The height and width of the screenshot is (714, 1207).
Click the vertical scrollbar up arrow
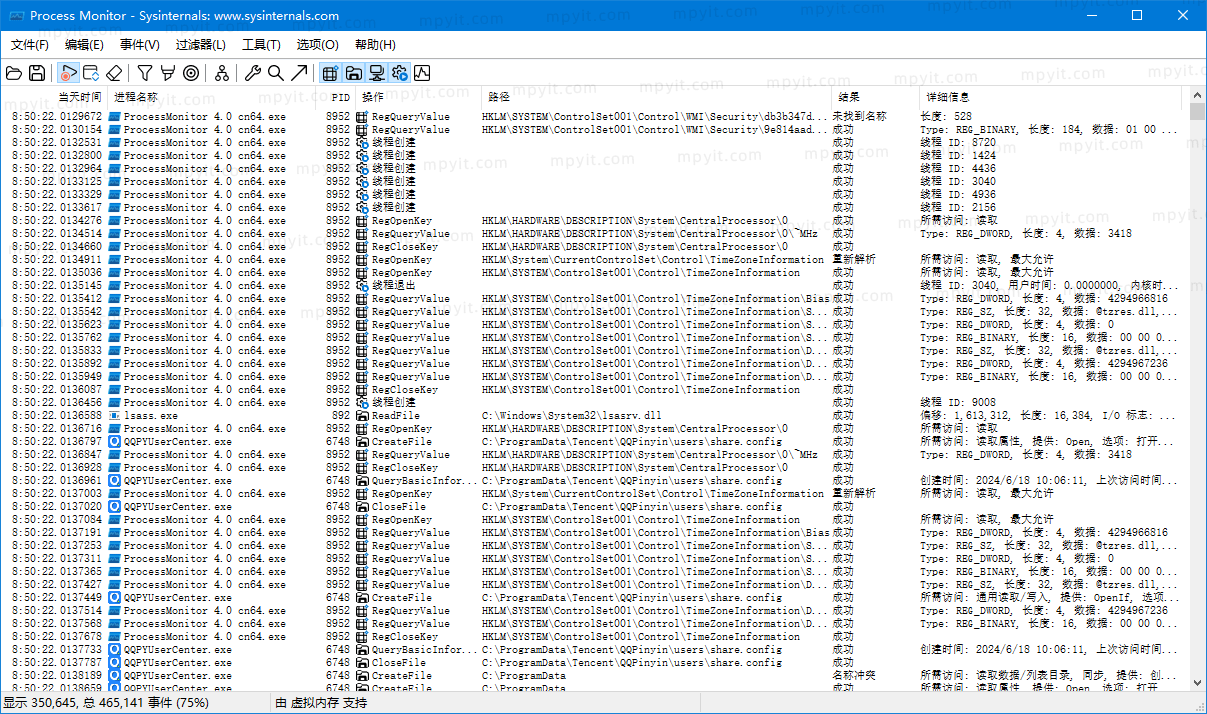[1198, 96]
